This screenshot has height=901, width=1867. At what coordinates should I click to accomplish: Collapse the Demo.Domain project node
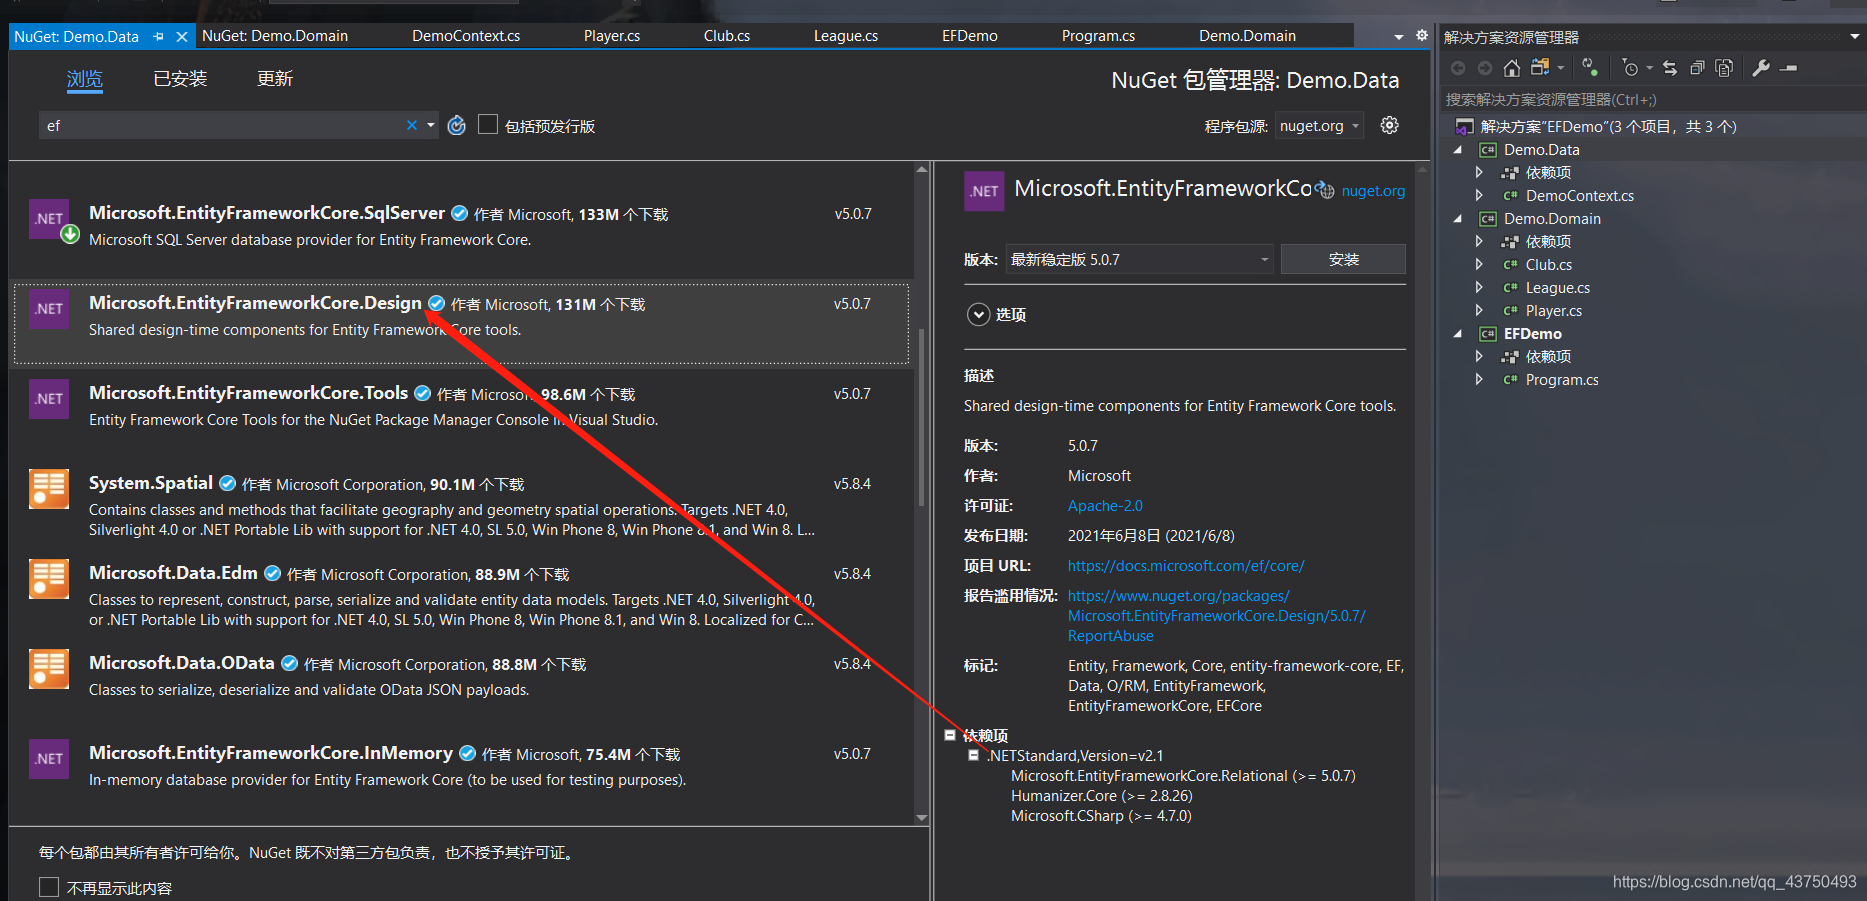[1458, 219]
